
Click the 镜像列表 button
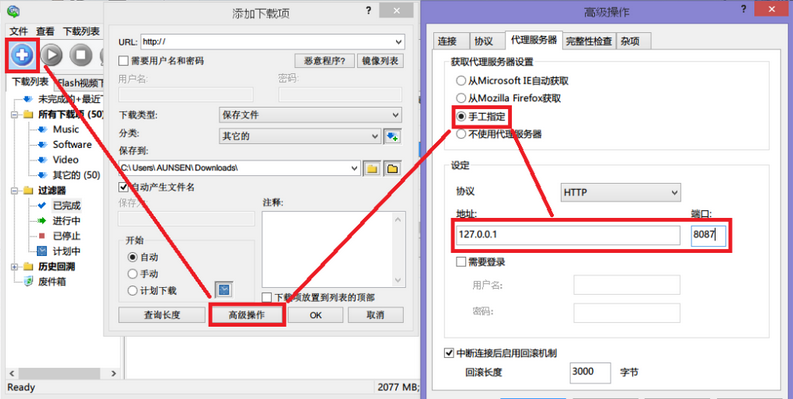click(x=380, y=61)
